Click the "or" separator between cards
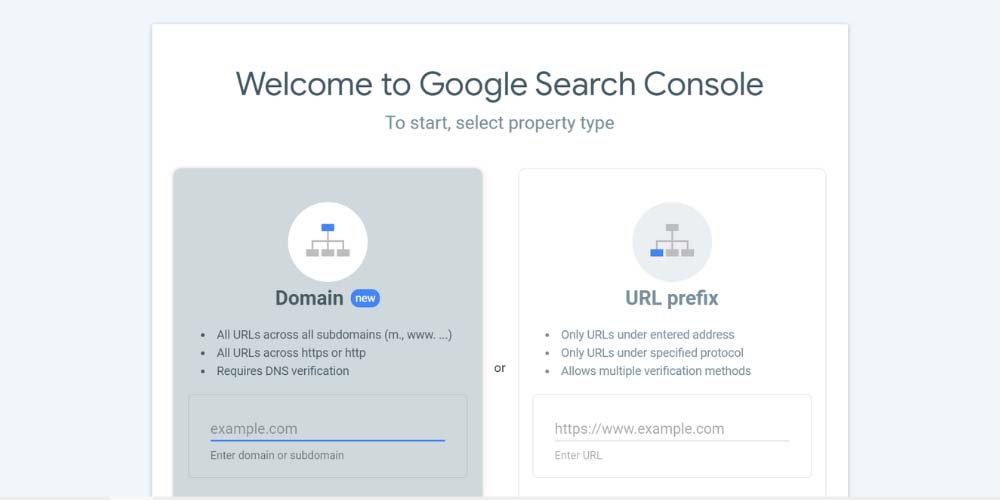The image size is (1000, 500). [x=500, y=368]
